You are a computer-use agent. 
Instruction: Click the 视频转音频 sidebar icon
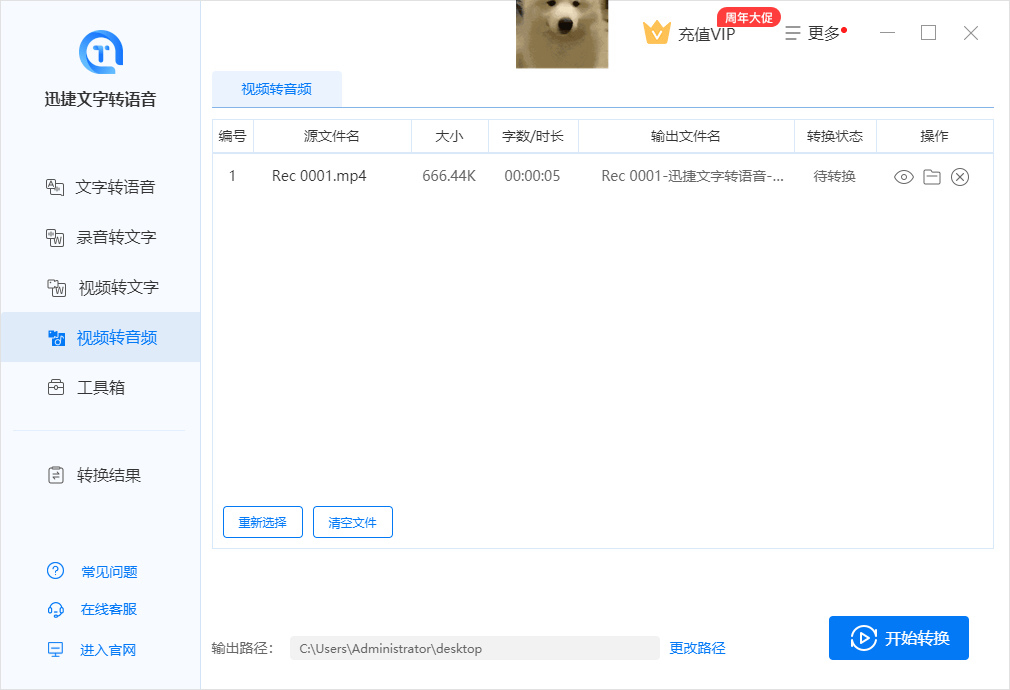coord(57,338)
